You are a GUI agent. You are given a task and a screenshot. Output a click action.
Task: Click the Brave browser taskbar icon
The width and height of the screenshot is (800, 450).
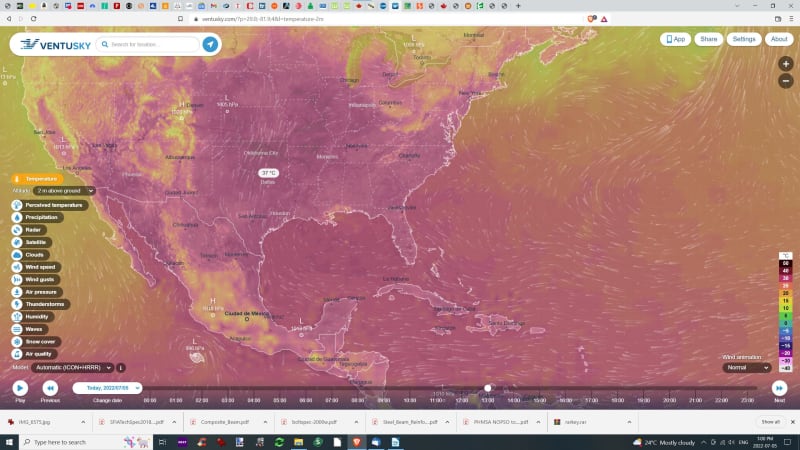(x=357, y=442)
